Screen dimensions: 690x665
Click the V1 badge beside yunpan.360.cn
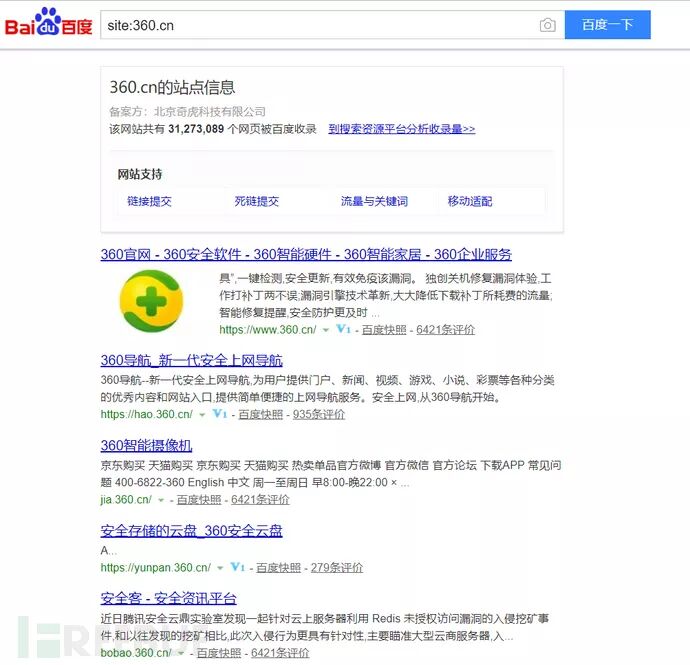click(238, 567)
